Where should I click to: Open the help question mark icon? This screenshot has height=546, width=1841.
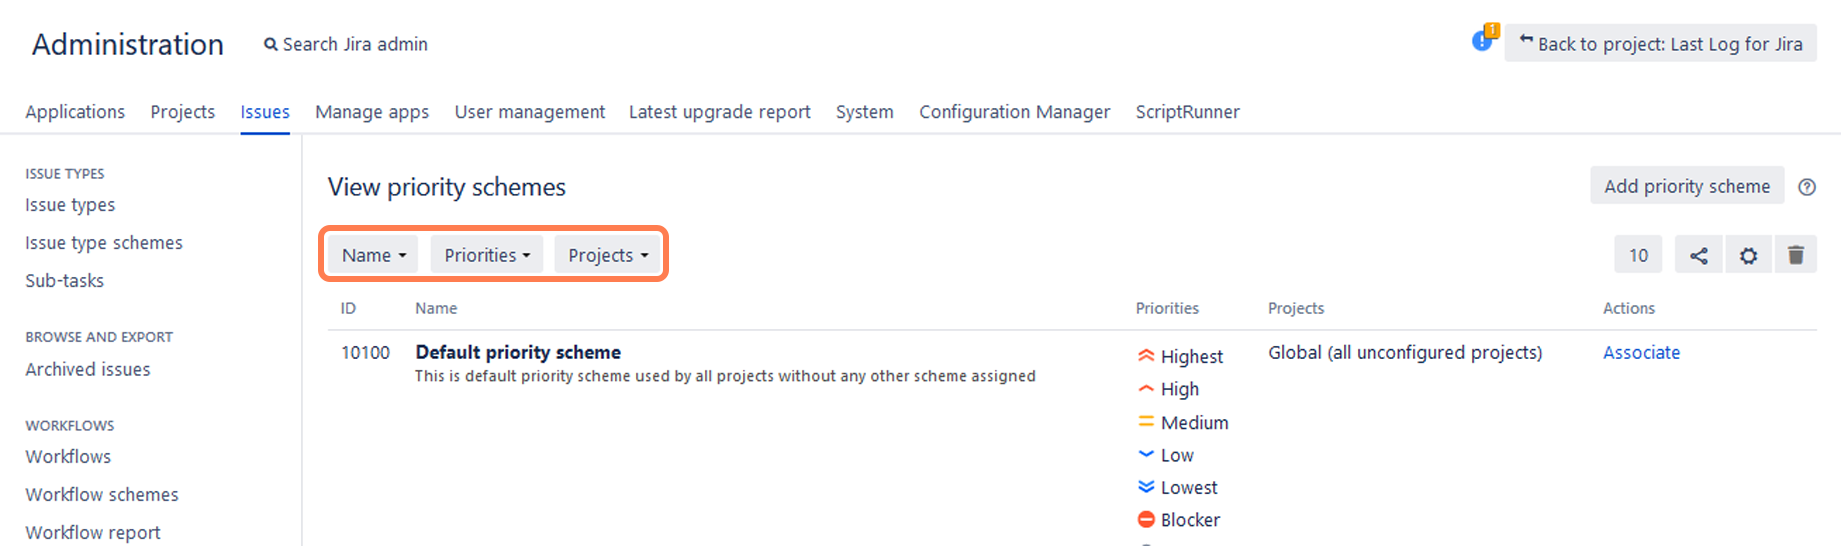pyautogui.click(x=1807, y=187)
